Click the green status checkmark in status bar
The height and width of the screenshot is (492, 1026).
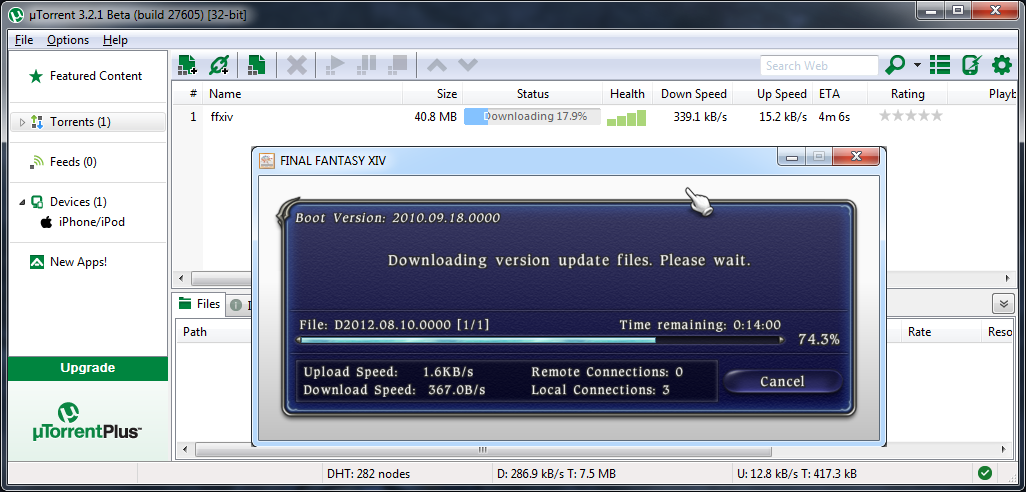tap(985, 473)
